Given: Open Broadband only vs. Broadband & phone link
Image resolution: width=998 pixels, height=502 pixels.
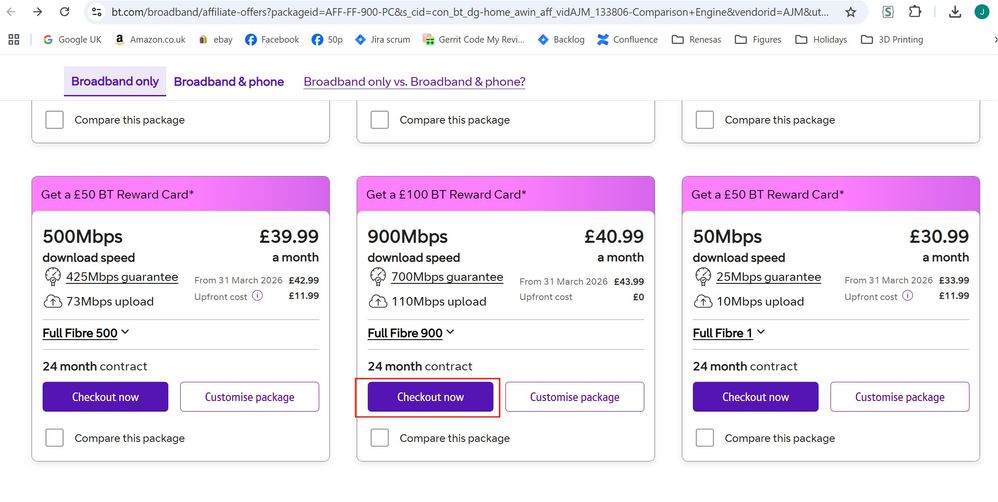Looking at the screenshot, I should (x=414, y=81).
